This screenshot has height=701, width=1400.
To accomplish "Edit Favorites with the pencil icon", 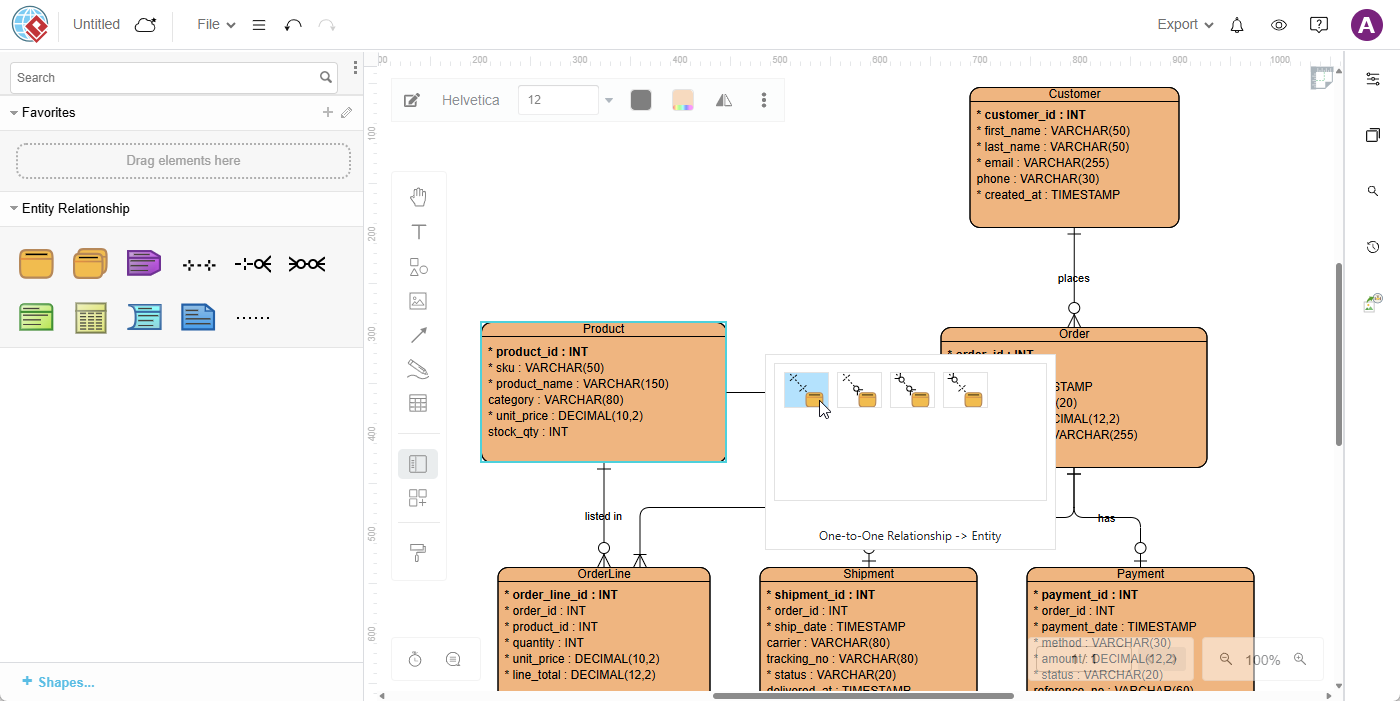I will pos(347,112).
